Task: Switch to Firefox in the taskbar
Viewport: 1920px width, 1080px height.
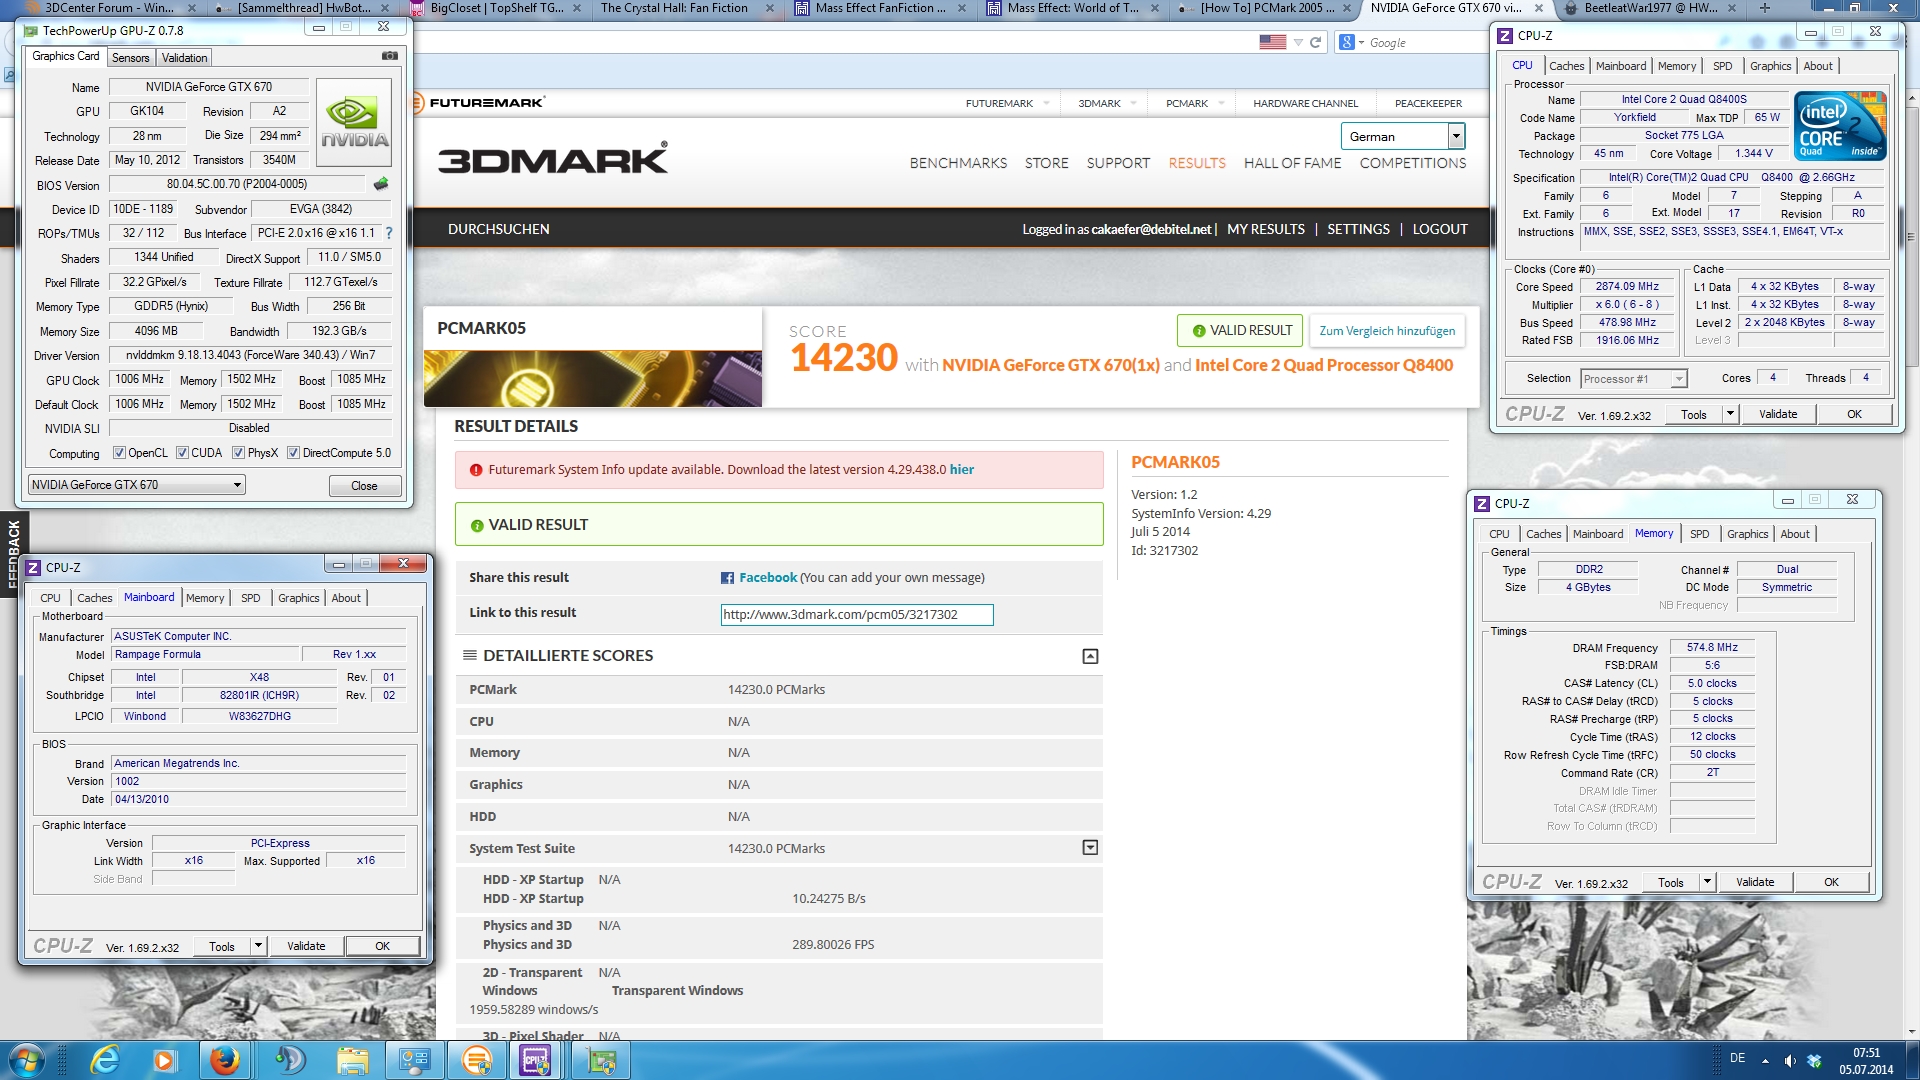Action: click(225, 1060)
